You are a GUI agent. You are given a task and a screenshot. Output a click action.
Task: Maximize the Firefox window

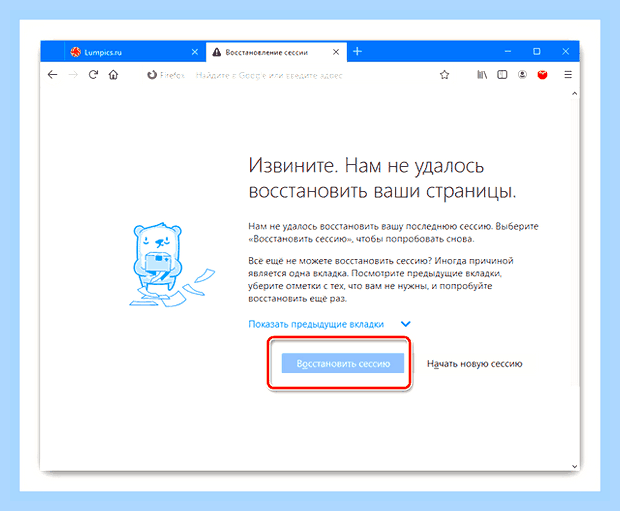[537, 51]
